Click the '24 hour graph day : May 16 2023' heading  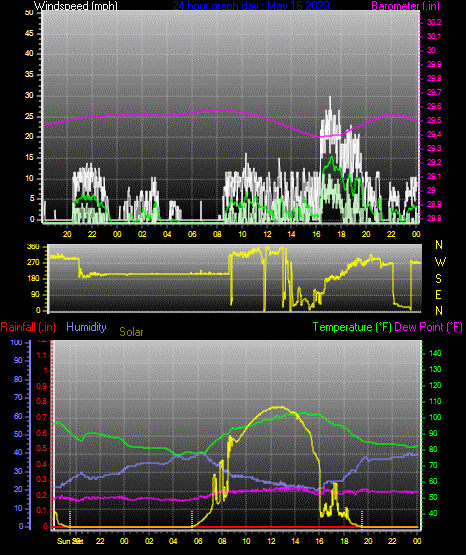tap(251, 6)
